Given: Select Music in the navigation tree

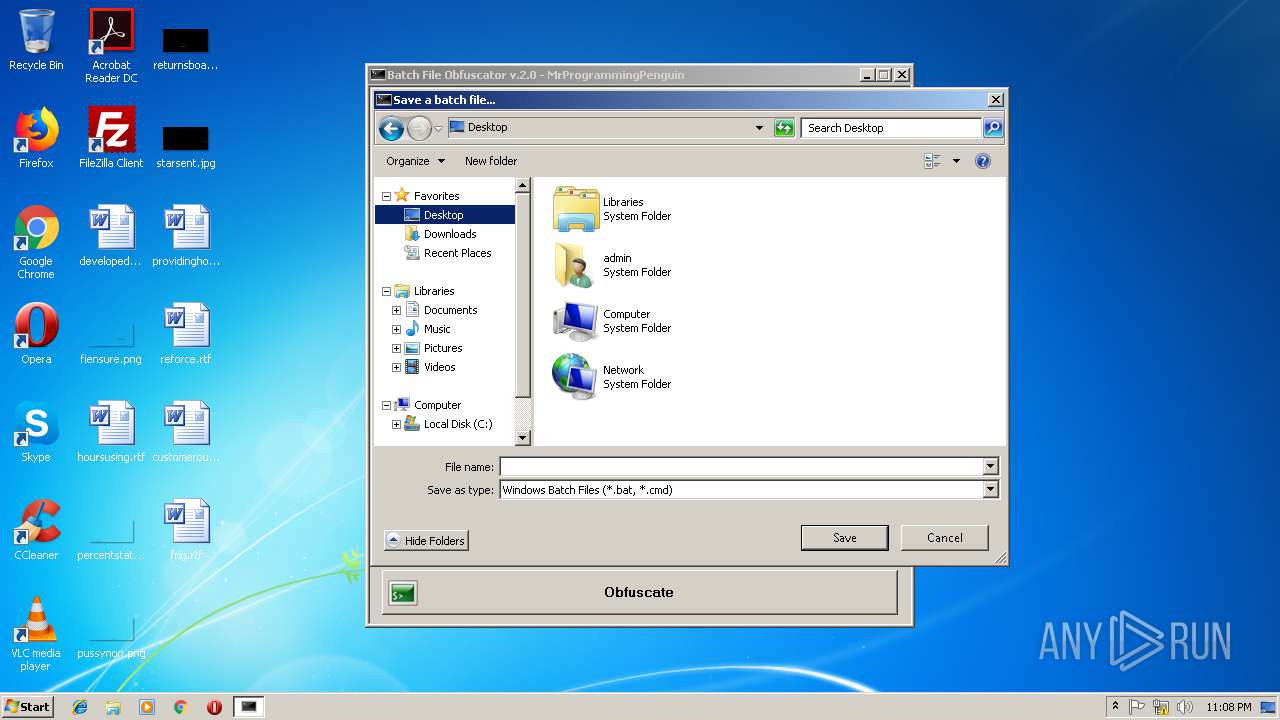Looking at the screenshot, I should (437, 329).
